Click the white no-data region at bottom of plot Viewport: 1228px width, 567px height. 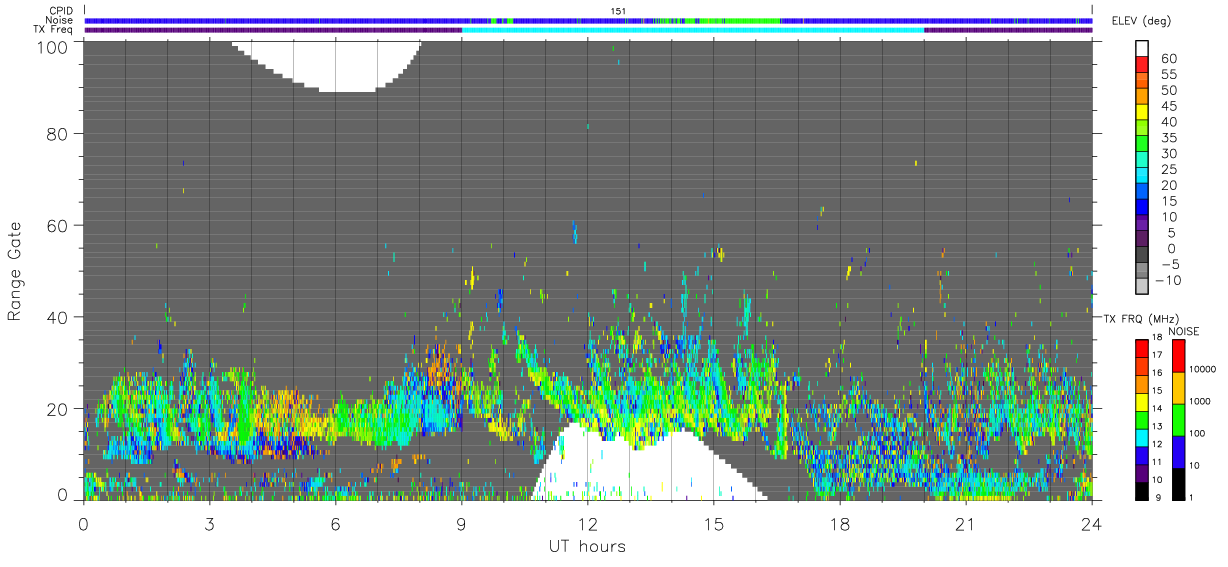tap(640, 468)
